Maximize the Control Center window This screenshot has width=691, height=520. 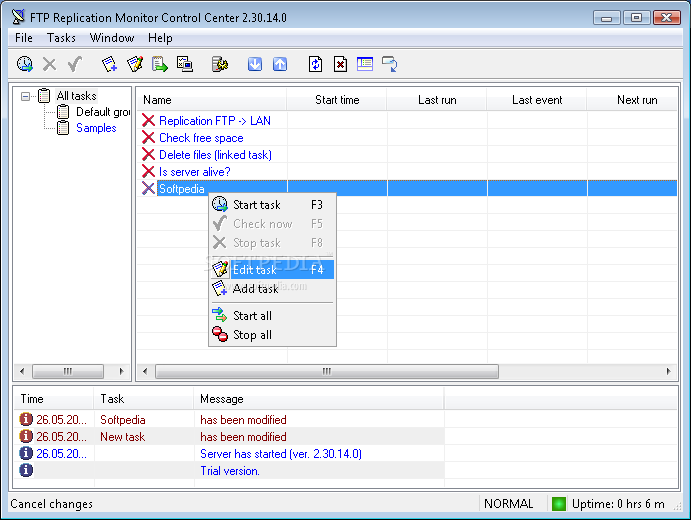[636, 18]
